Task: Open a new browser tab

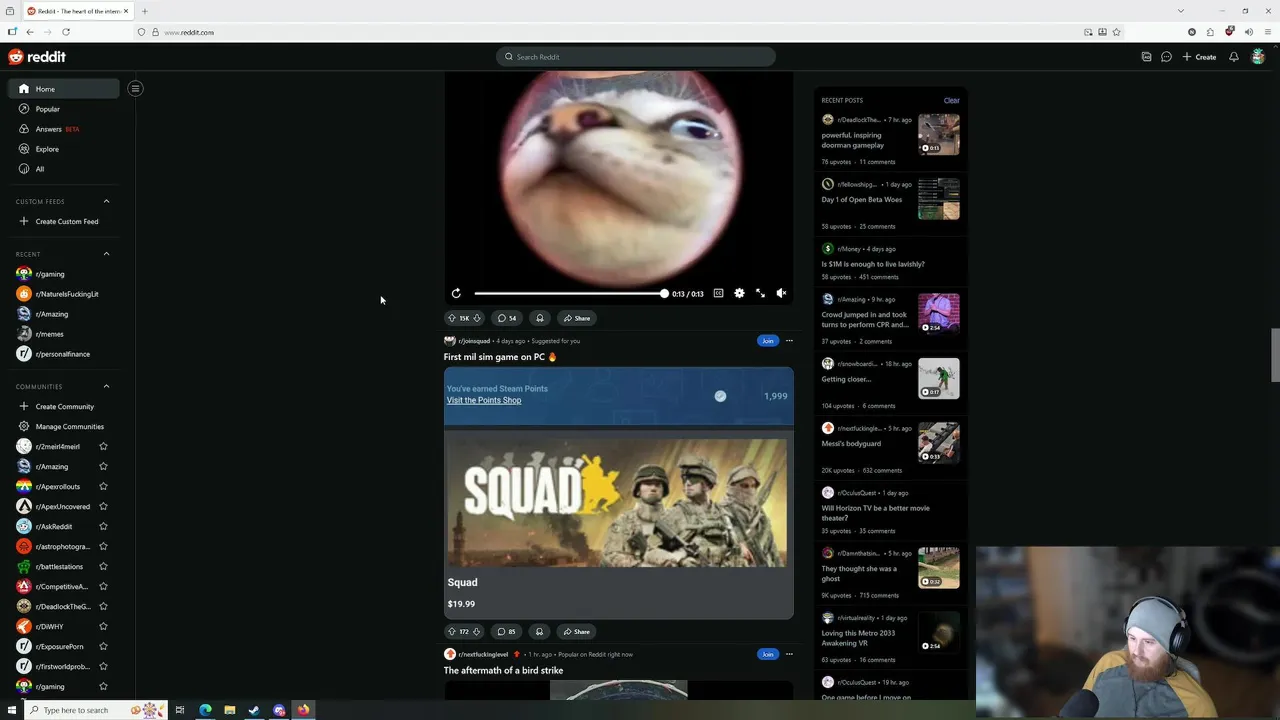Action: 144,11
